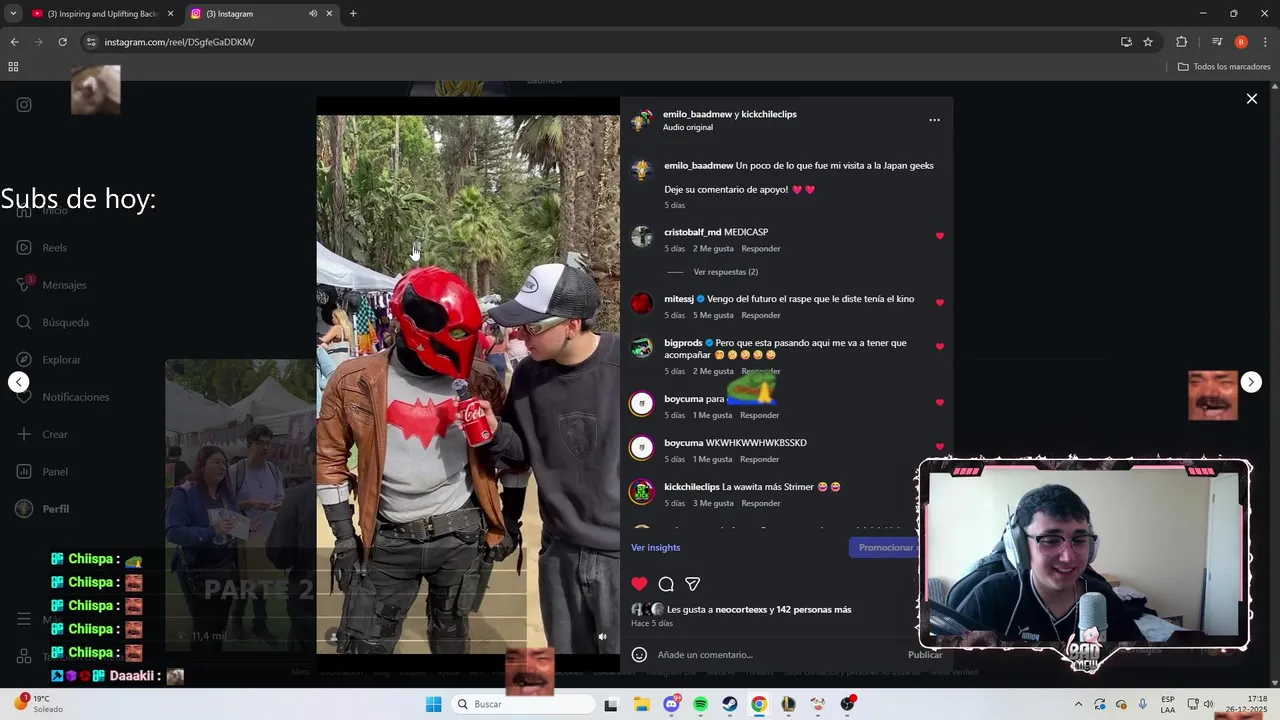This screenshot has width=1280, height=720.
Task: Unlike the reel with the red heart button
Action: click(639, 584)
